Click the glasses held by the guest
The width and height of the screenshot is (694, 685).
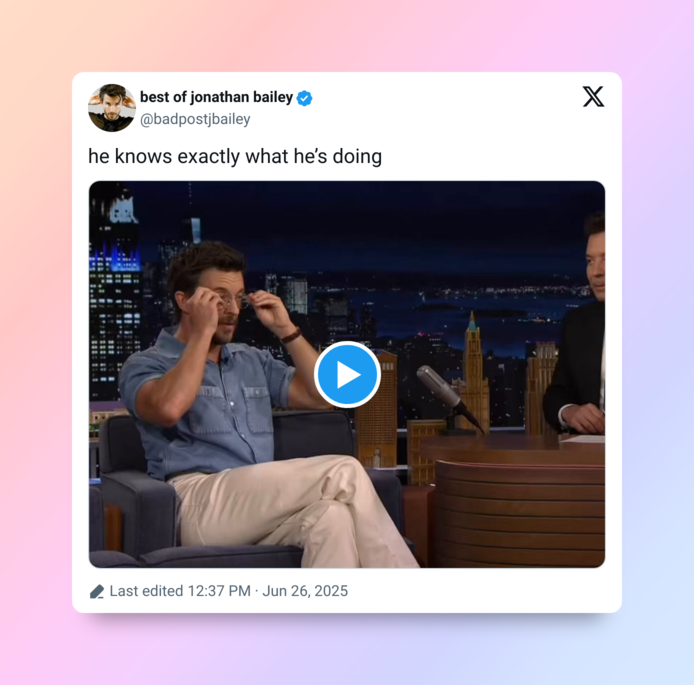pyautogui.click(x=234, y=300)
